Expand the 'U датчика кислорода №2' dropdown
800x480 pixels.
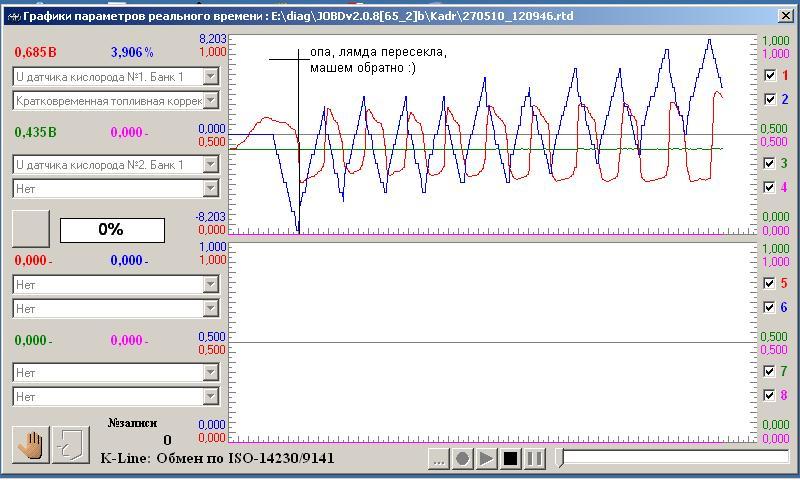(210, 164)
